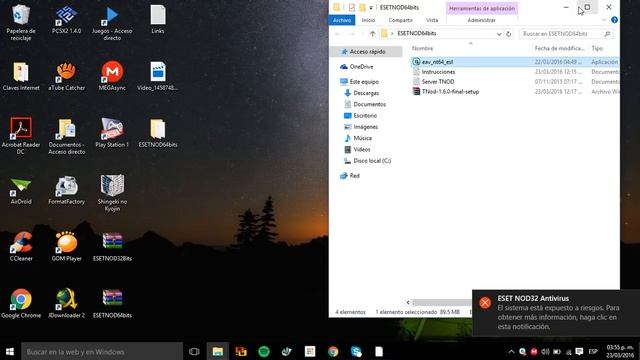Open the address bar history dropdown
The width and height of the screenshot is (640, 360).
[499, 34]
